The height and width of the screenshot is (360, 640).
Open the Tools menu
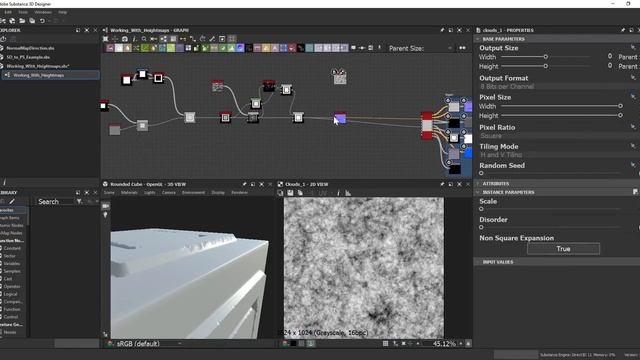[23, 12]
